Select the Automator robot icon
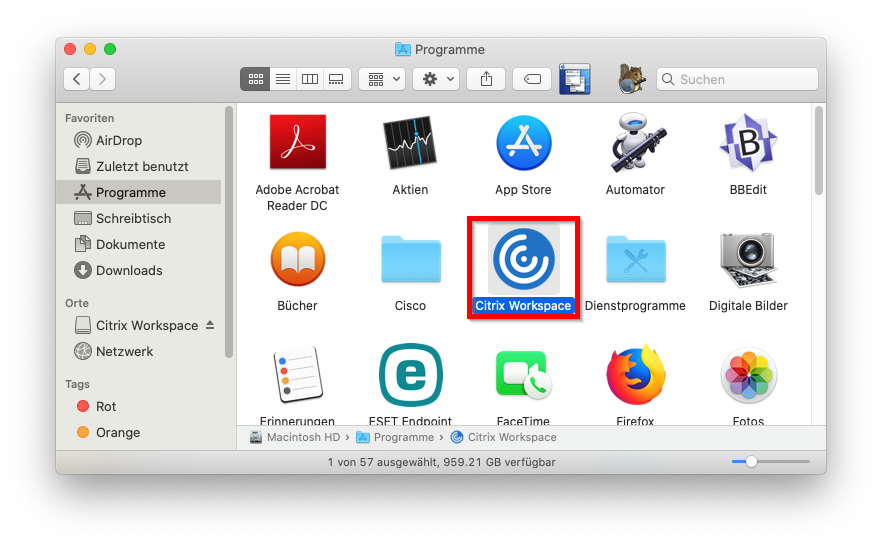The height and width of the screenshot is (548, 882). click(636, 142)
